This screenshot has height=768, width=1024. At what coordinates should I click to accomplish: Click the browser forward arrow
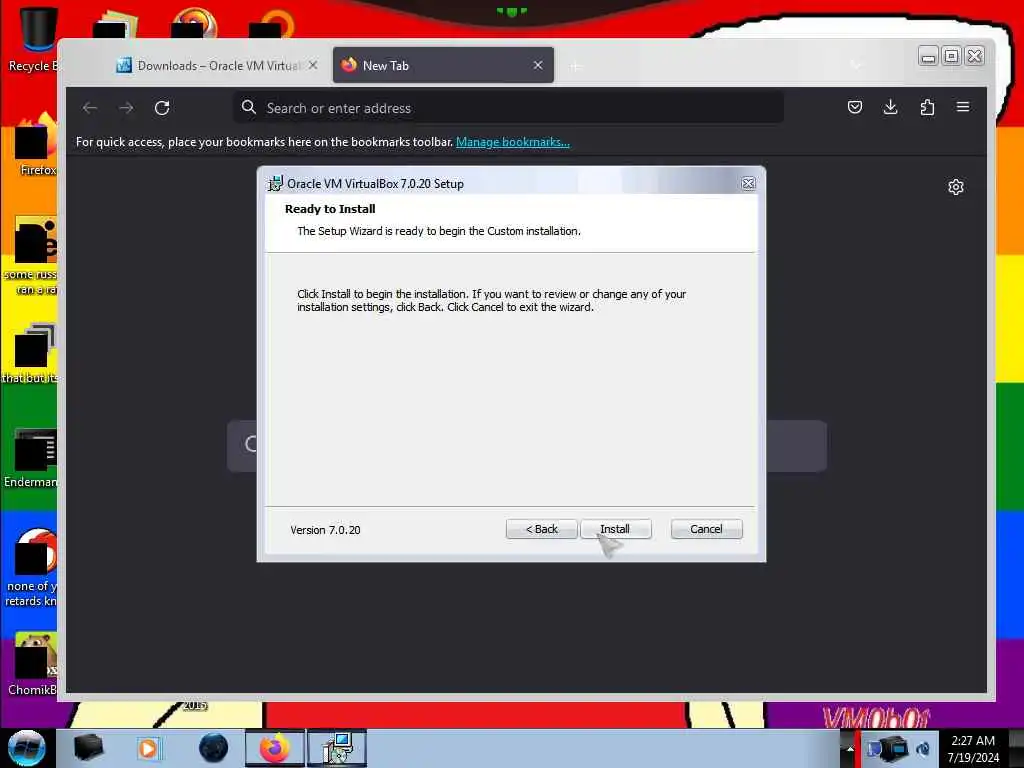[x=126, y=108]
